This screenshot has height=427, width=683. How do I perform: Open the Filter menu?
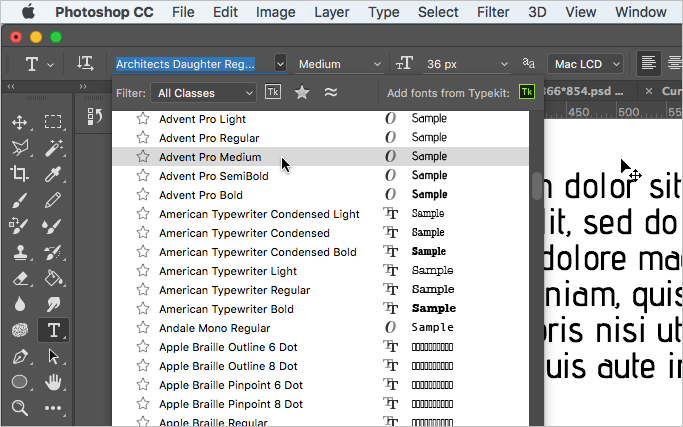(493, 12)
